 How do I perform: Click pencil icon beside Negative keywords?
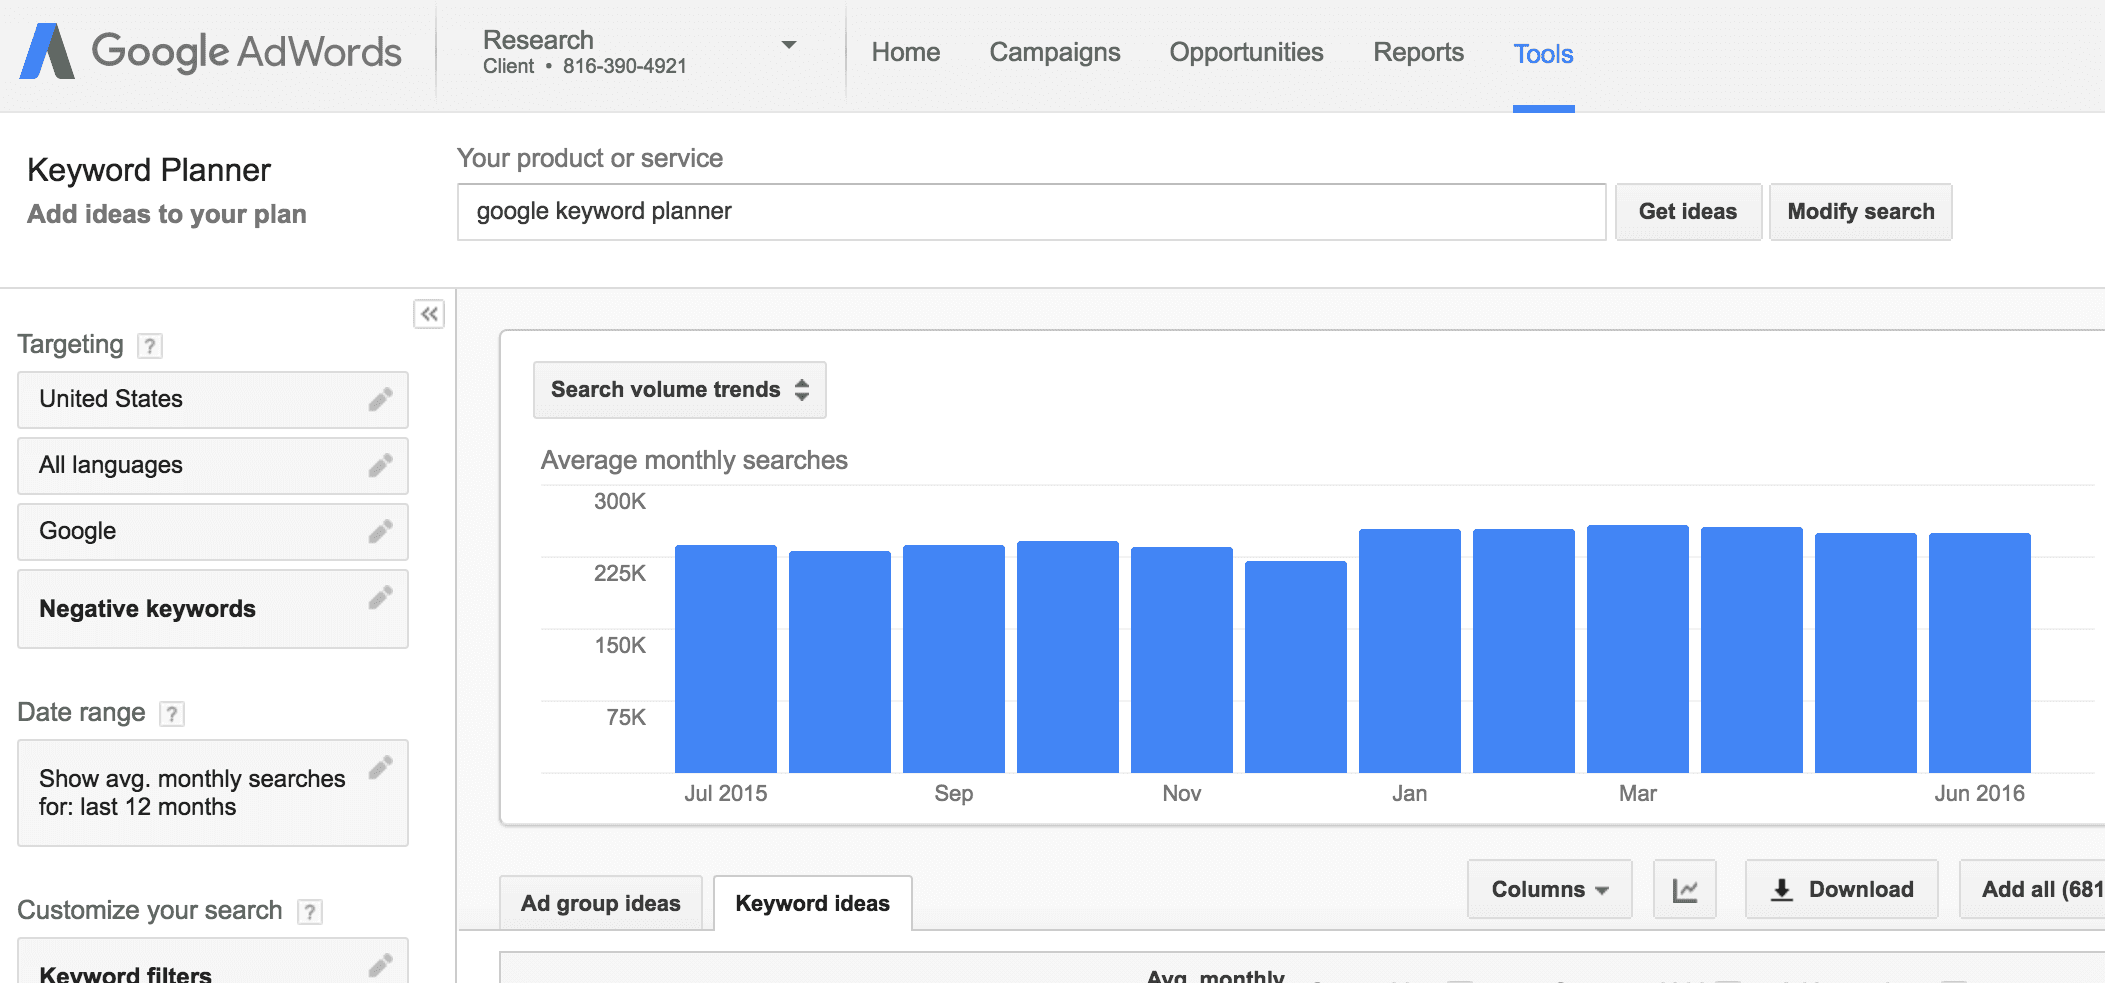point(380,598)
